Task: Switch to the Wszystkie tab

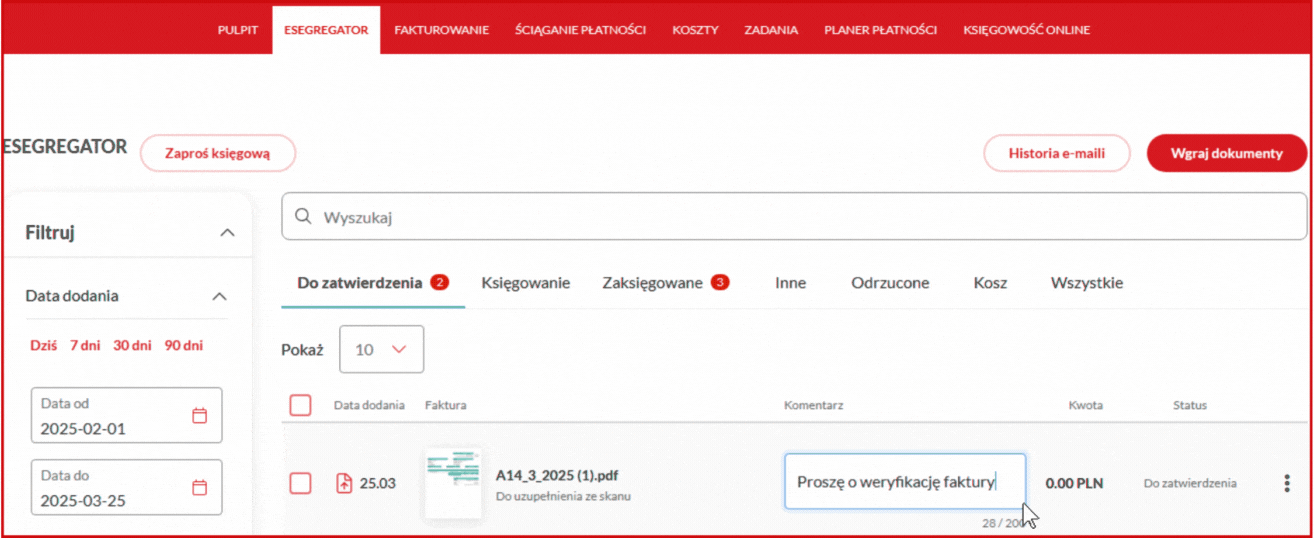Action: (1087, 283)
